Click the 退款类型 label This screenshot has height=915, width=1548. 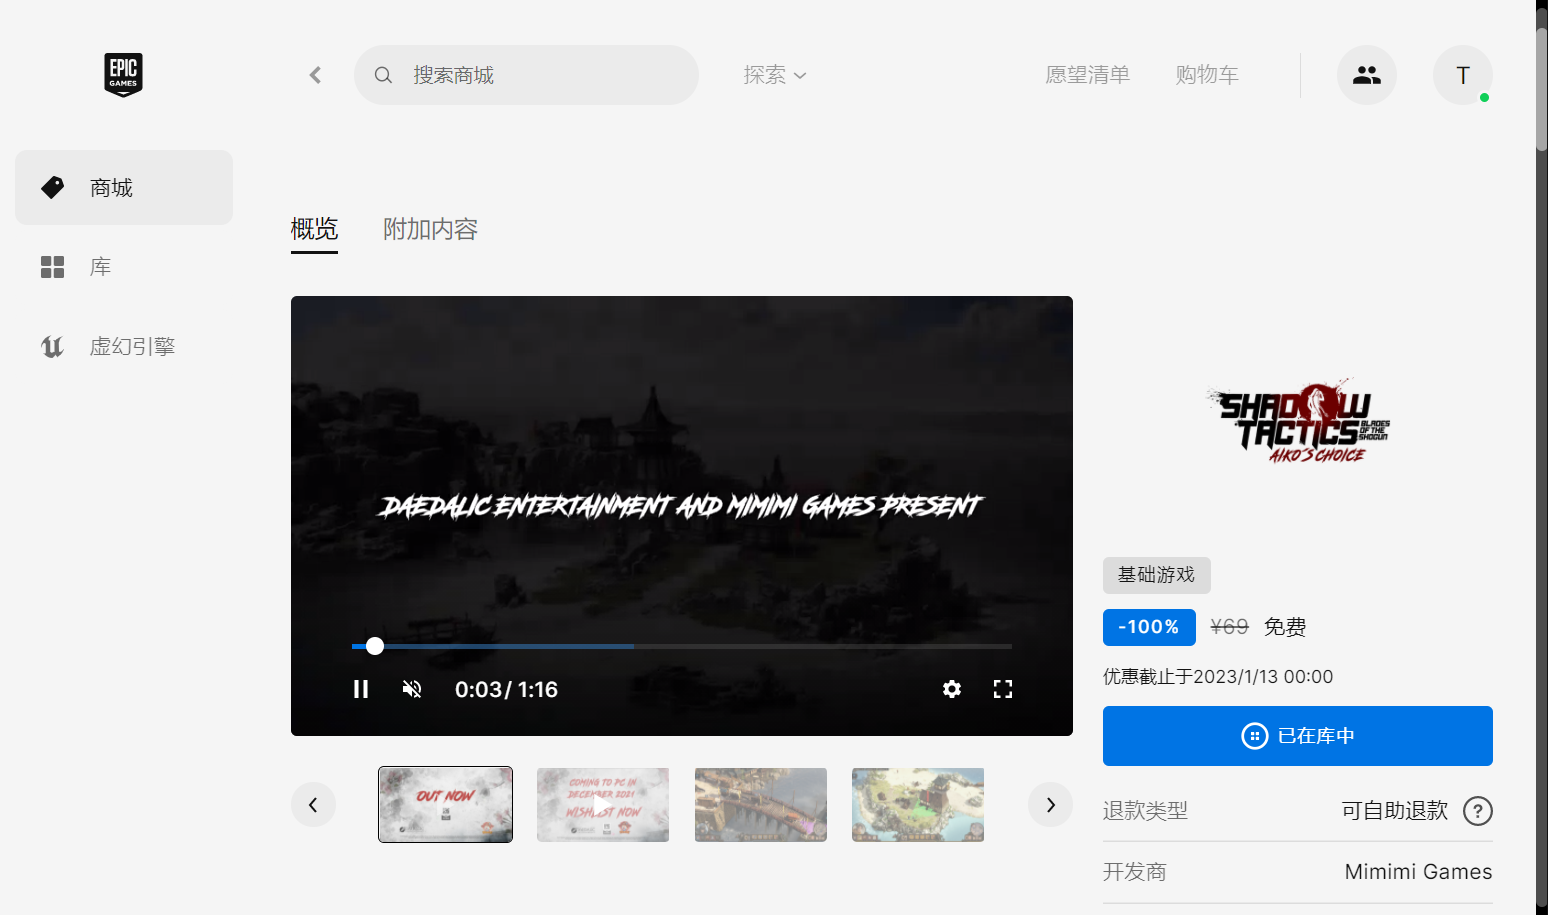tap(1145, 811)
